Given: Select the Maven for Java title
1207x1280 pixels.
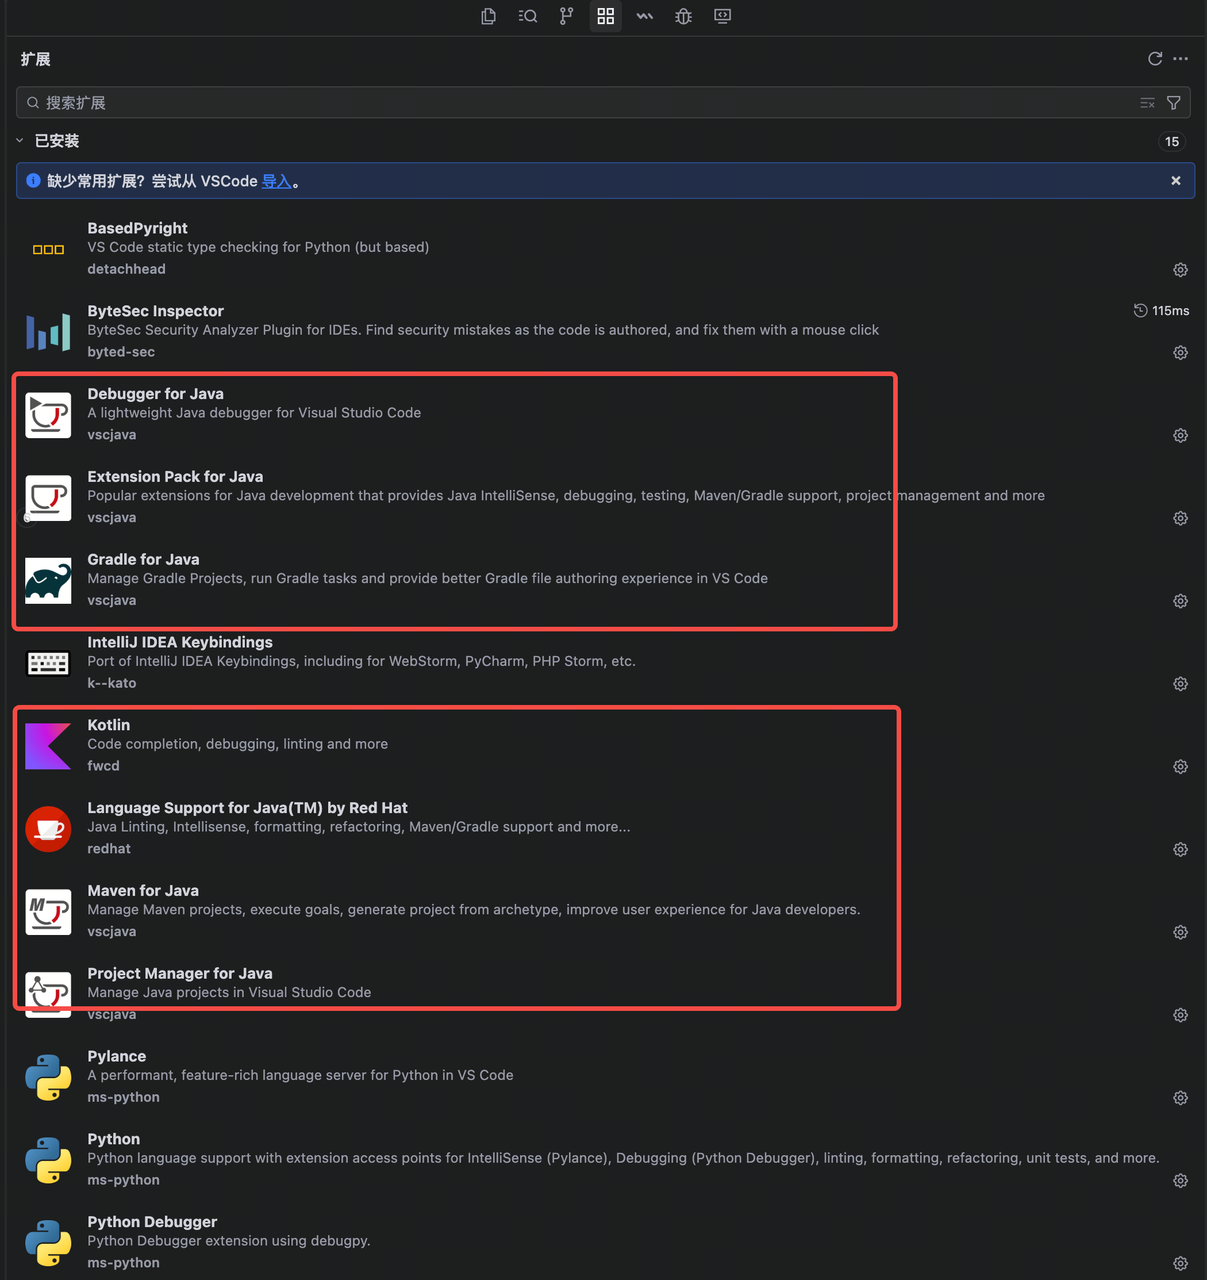Looking at the screenshot, I should pyautogui.click(x=143, y=891).
